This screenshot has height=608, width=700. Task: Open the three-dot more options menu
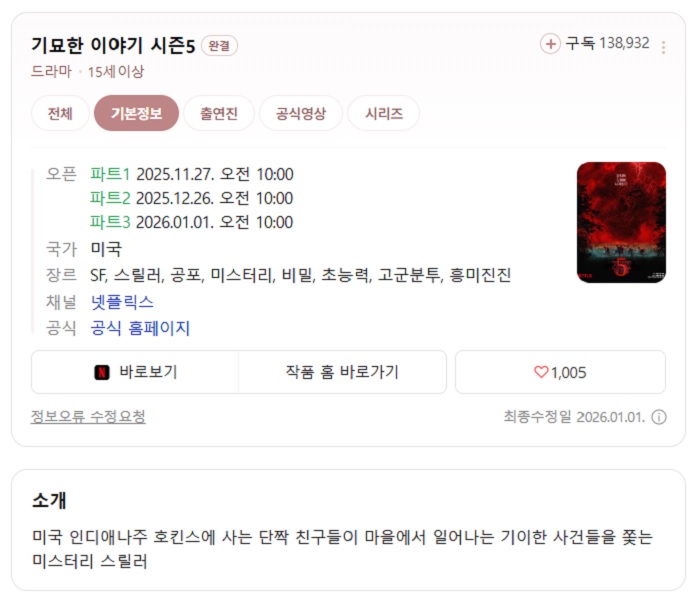click(x=663, y=47)
